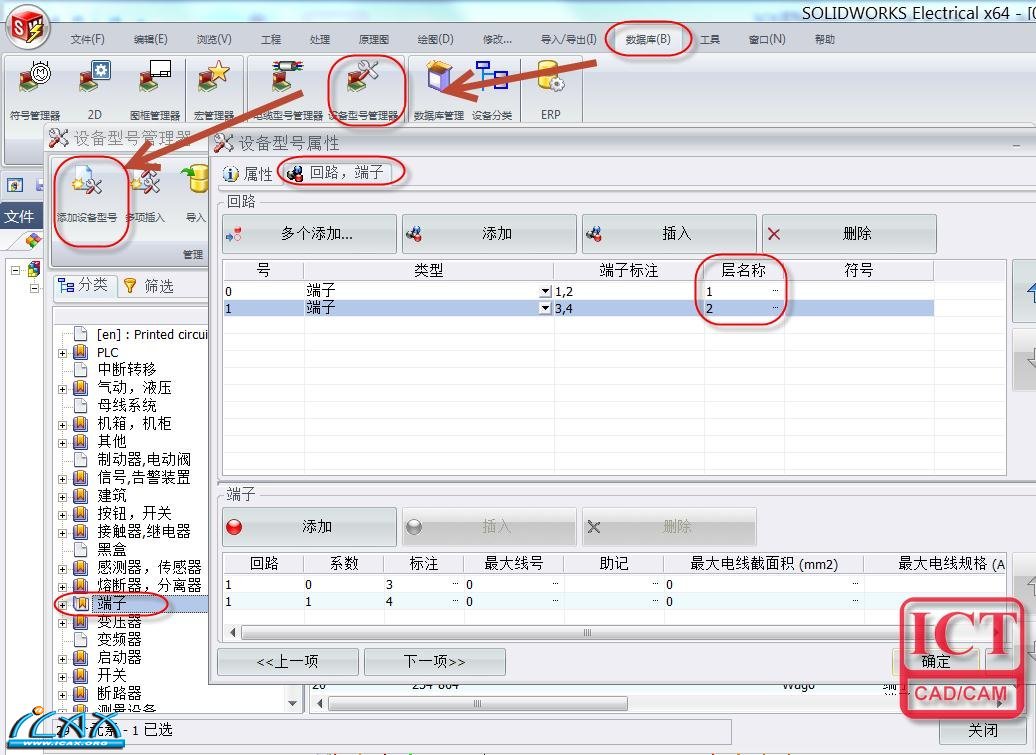Click the red X icon on 删除 in 回路
The height and width of the screenshot is (755, 1036).
coord(774,234)
